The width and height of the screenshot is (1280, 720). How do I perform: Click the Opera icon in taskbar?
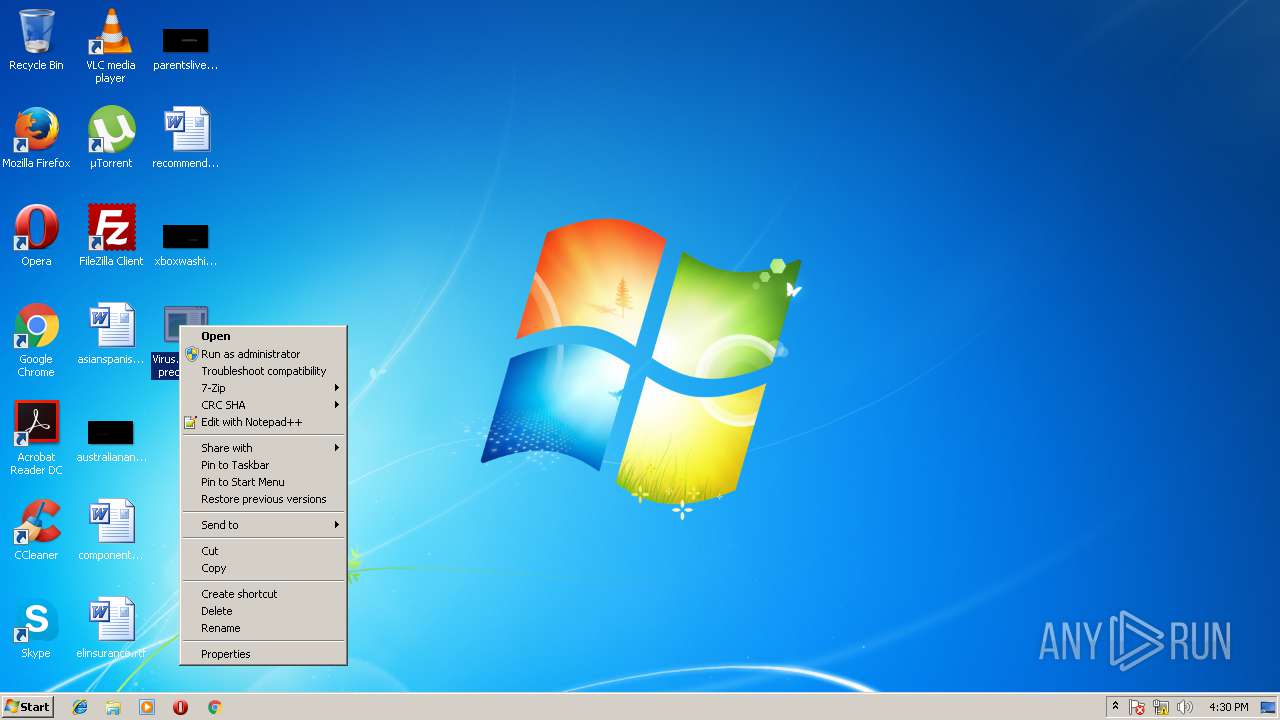tap(180, 707)
